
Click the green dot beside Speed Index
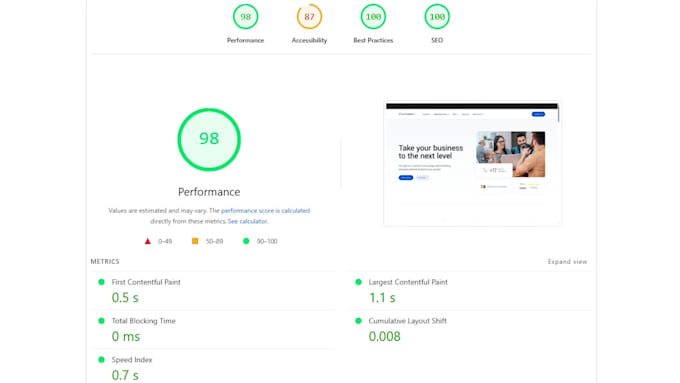101,360
